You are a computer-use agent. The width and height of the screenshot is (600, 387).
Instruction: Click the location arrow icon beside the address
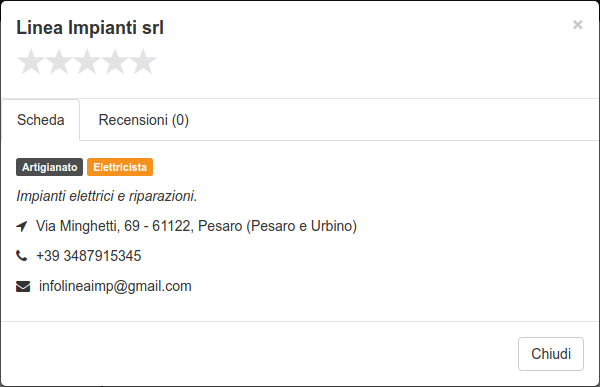click(x=22, y=226)
